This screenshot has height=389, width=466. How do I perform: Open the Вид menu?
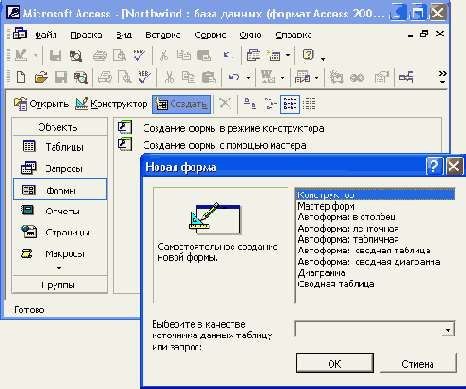tap(124, 35)
